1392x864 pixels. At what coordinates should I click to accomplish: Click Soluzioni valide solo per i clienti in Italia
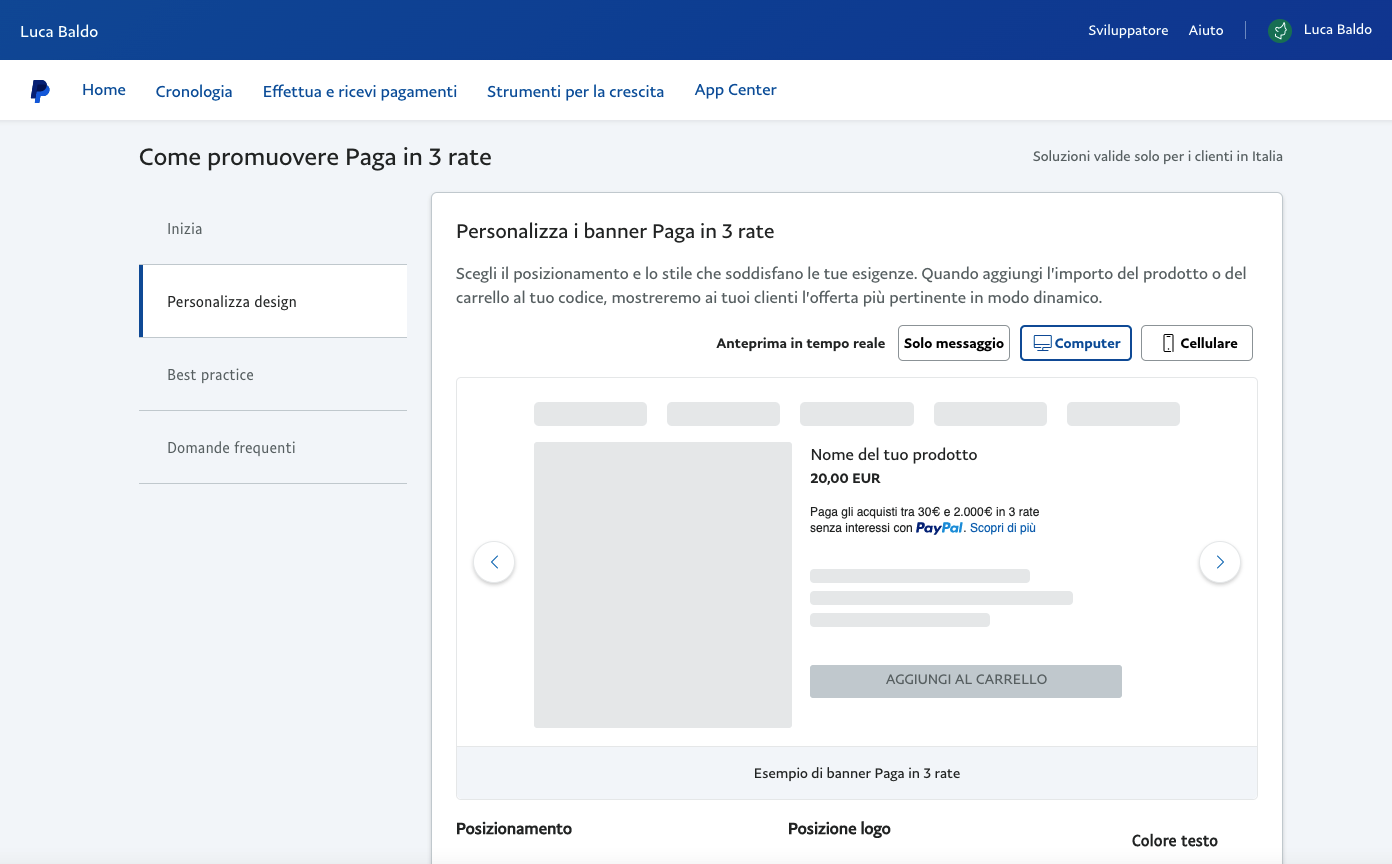pyautogui.click(x=1158, y=157)
